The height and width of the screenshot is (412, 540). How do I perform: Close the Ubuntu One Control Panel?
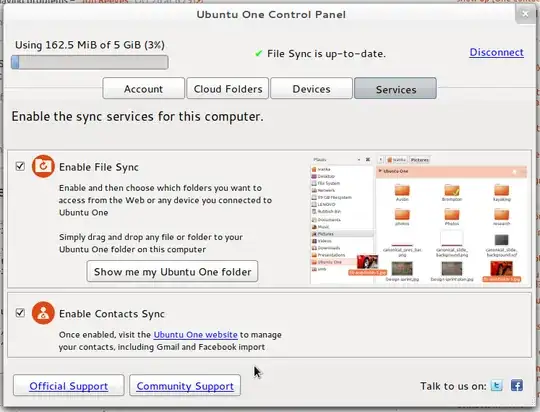pos(525,14)
